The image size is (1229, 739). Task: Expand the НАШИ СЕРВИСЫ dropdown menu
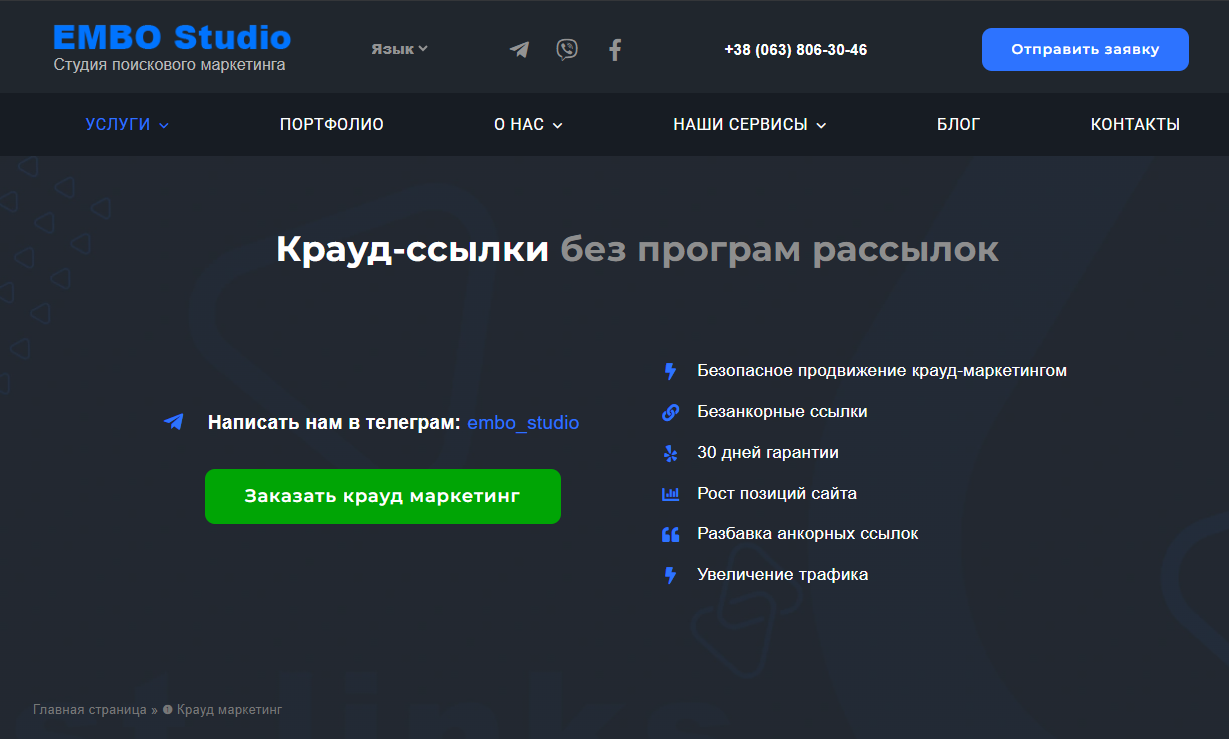click(x=749, y=124)
